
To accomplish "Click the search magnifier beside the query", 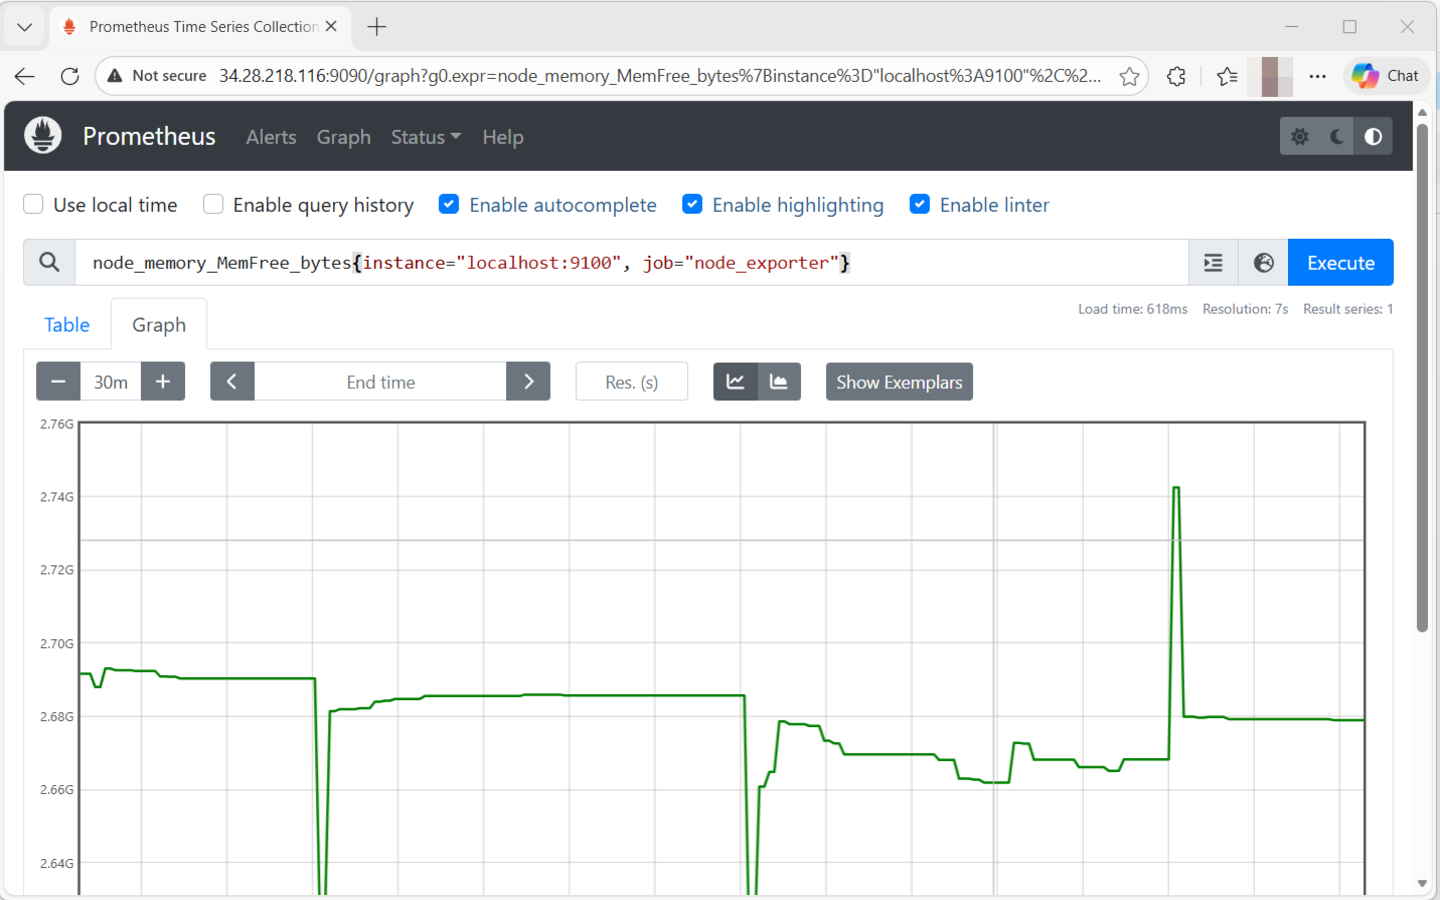I will point(49,262).
